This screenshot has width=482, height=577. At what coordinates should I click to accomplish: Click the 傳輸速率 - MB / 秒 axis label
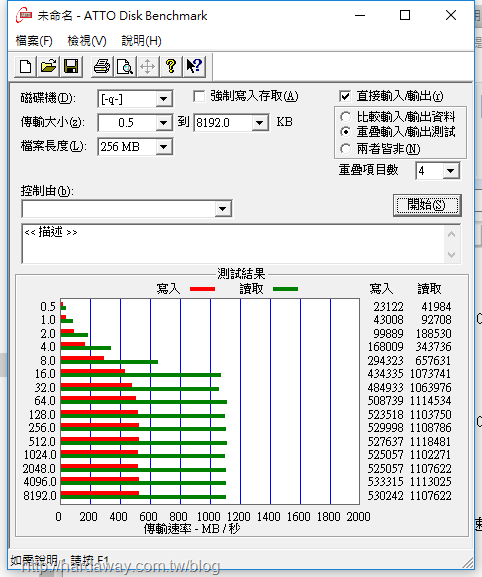tap(192, 529)
